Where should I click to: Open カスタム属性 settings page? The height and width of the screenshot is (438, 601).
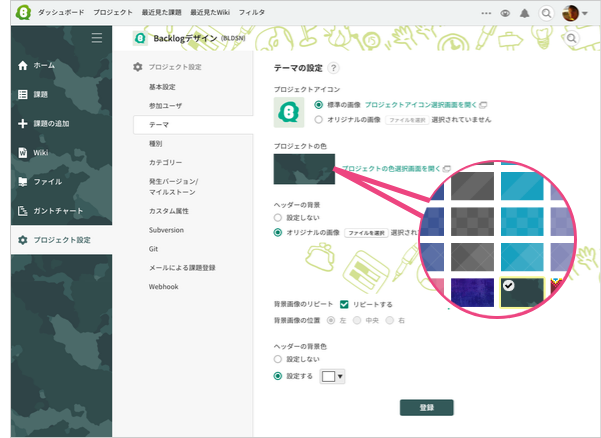pyautogui.click(x=169, y=211)
